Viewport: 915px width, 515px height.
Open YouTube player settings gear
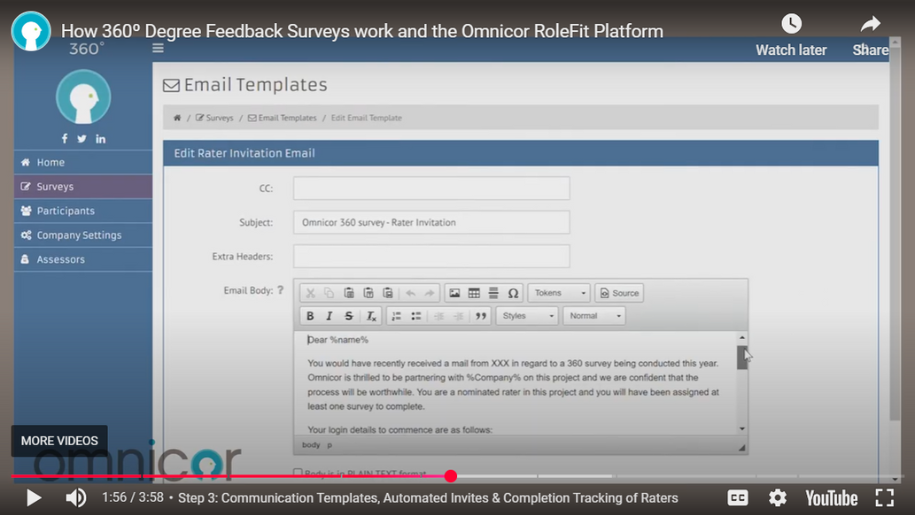coord(777,497)
